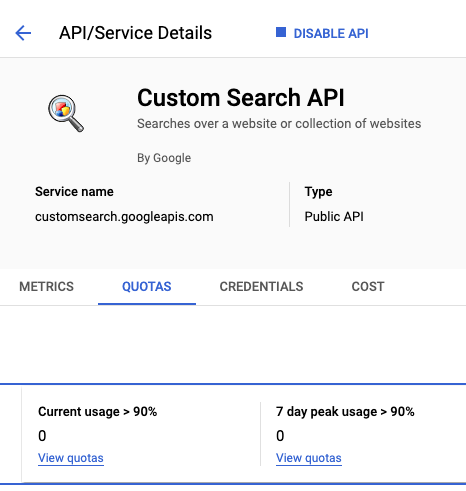This screenshot has height=491, width=466.
Task: Click the customsearch.googleapis.com service name
Action: click(x=124, y=217)
